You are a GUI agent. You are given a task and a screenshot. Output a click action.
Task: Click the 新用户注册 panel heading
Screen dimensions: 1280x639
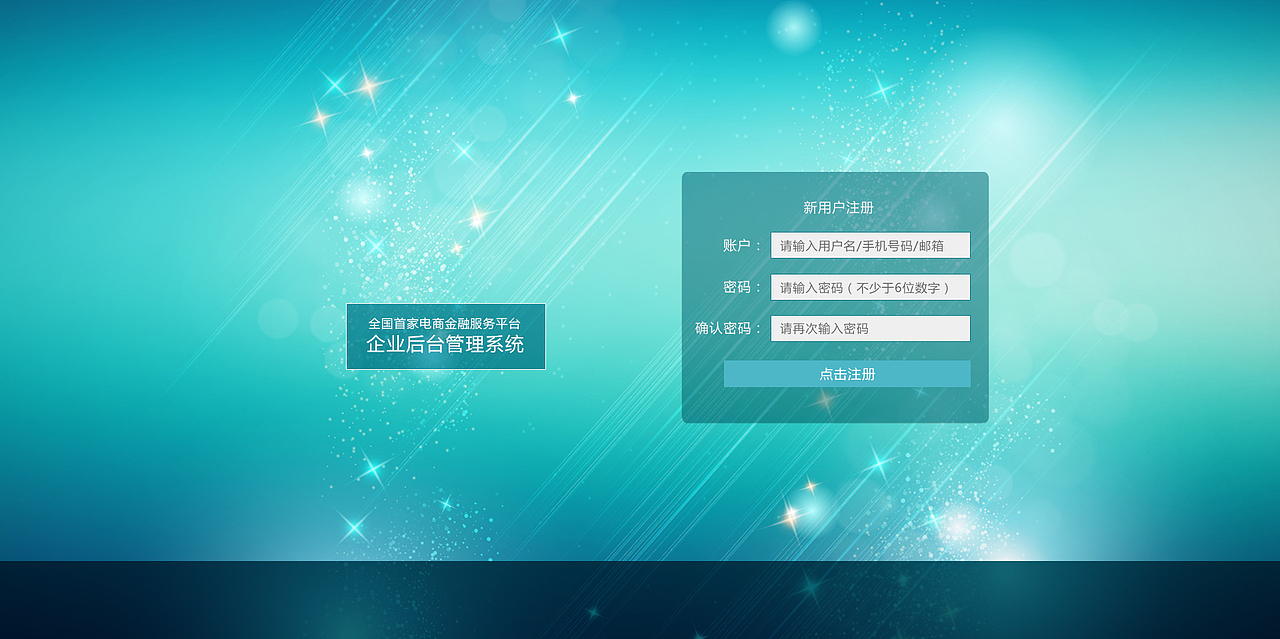coord(836,207)
